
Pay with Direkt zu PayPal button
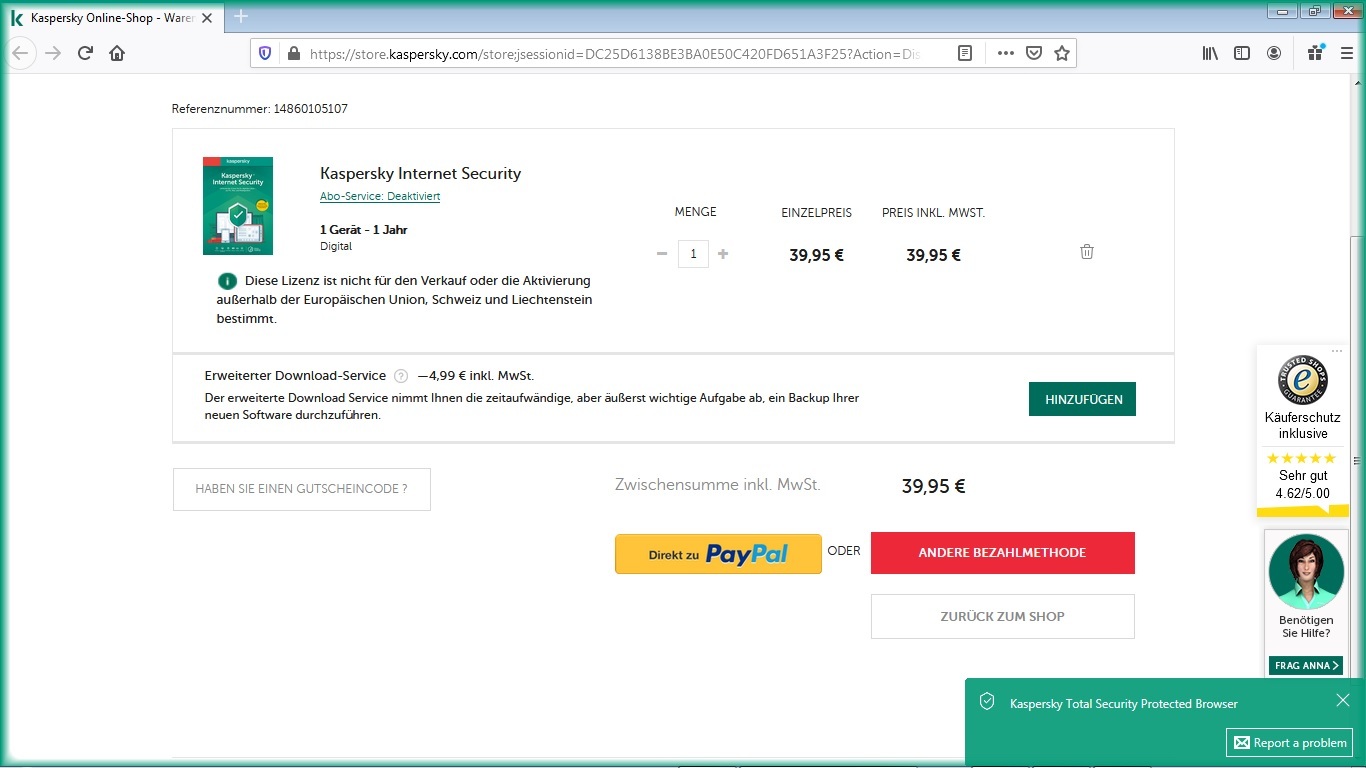718,554
